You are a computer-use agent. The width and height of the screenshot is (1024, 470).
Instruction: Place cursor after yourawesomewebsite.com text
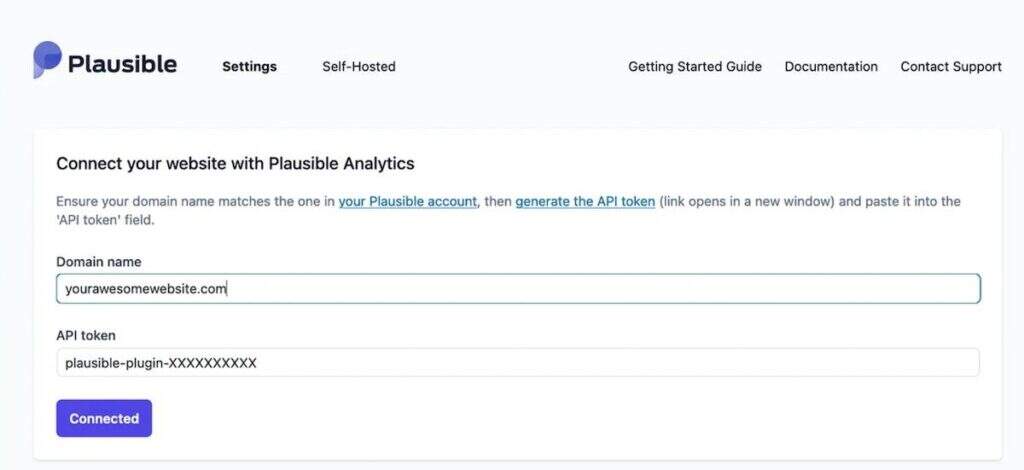[228, 289]
